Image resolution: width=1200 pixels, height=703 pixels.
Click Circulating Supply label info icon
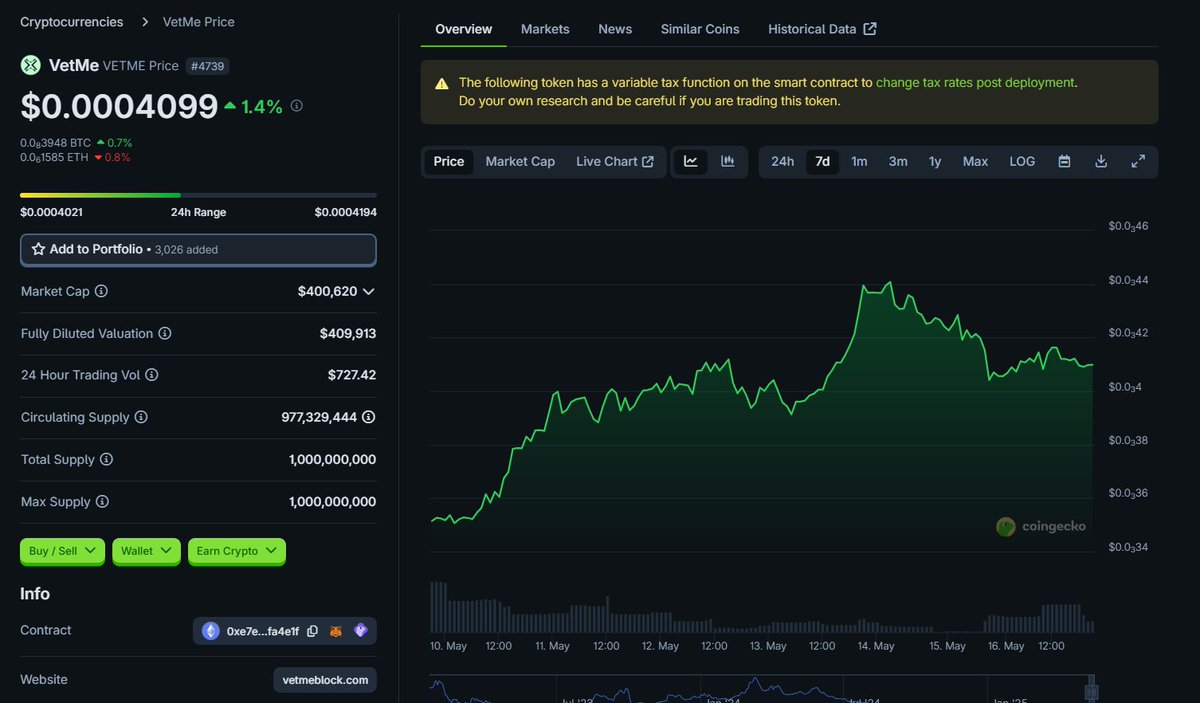pyautogui.click(x=141, y=417)
